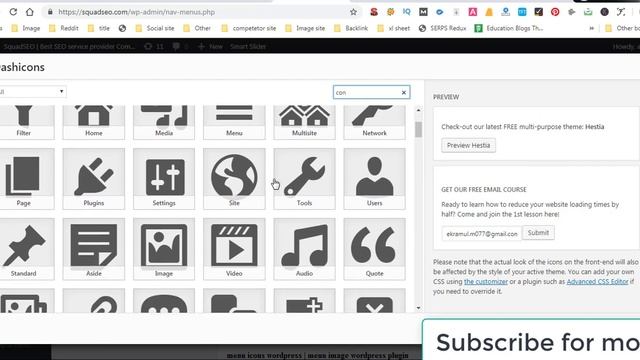Reload the page in browser
Viewport: 640px width, 360px height.
(x=13, y=12)
